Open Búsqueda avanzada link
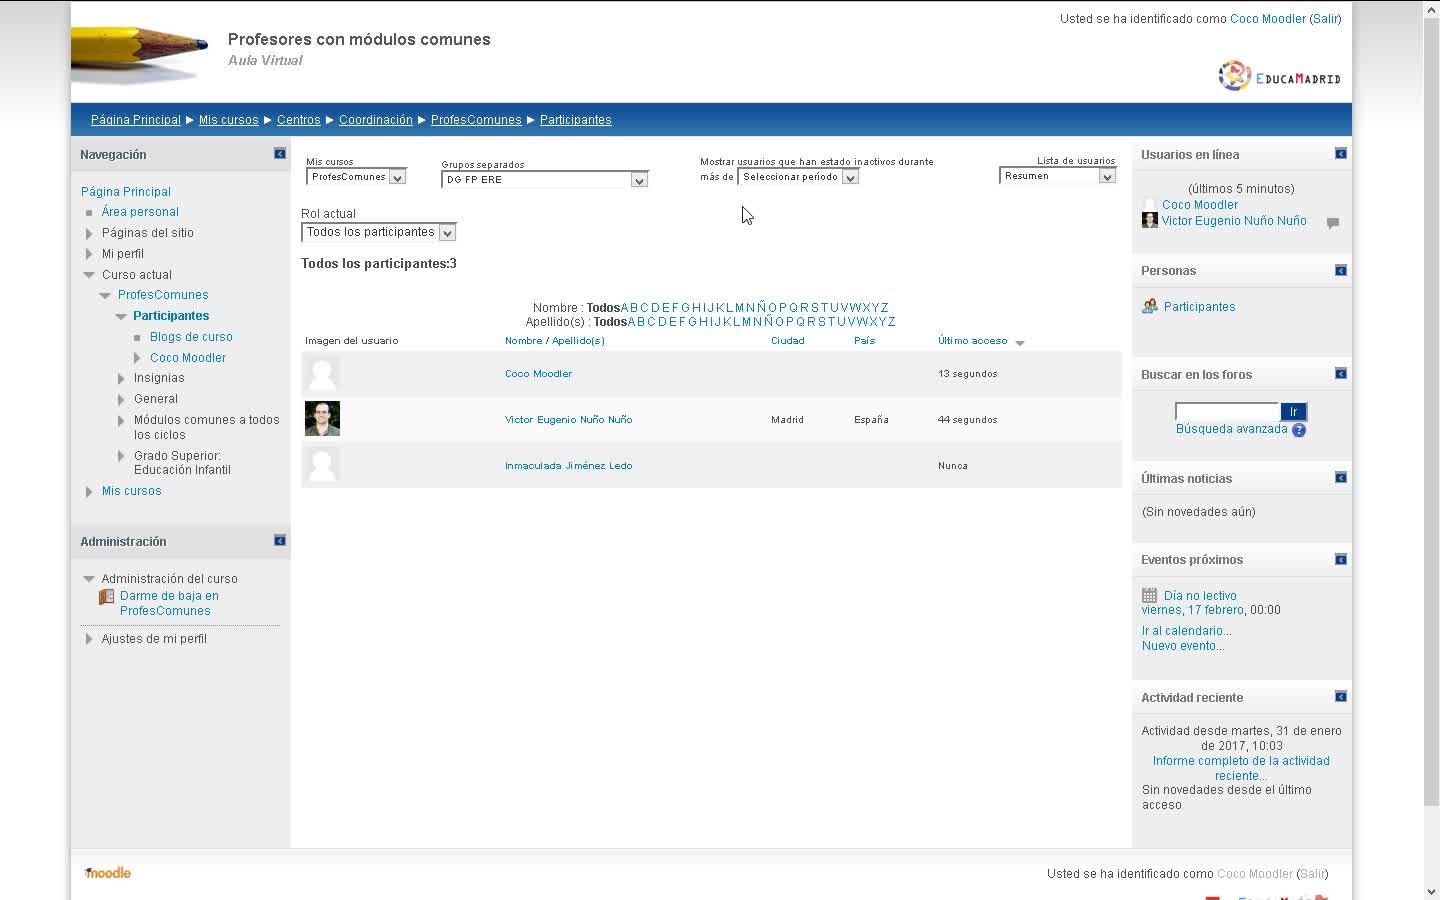The width and height of the screenshot is (1440, 900). point(1232,429)
